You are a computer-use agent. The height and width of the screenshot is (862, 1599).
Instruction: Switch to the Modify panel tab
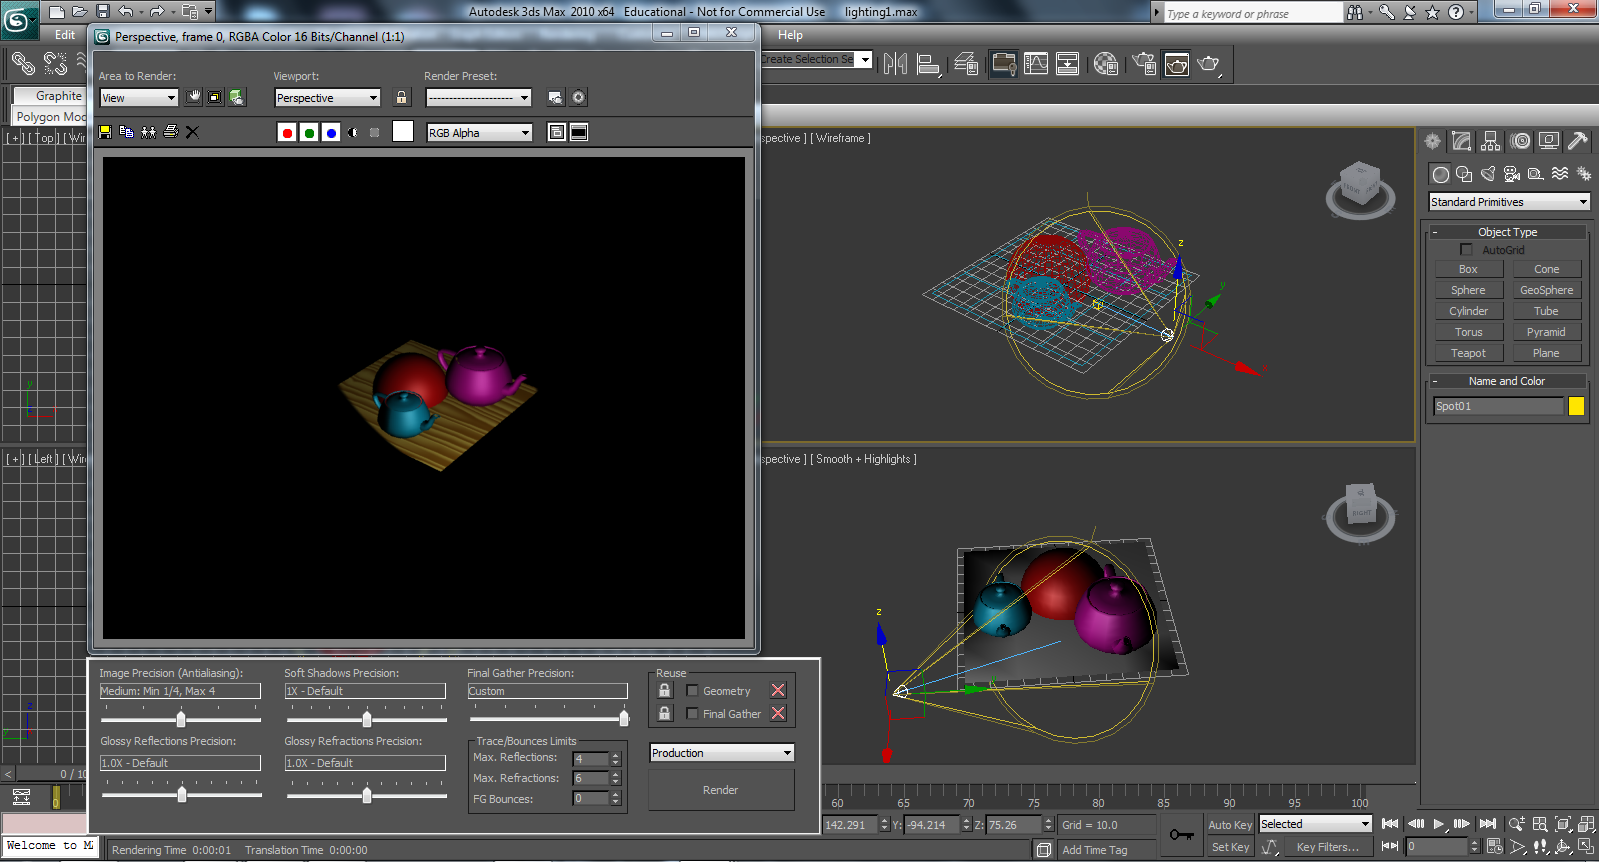[1462, 141]
